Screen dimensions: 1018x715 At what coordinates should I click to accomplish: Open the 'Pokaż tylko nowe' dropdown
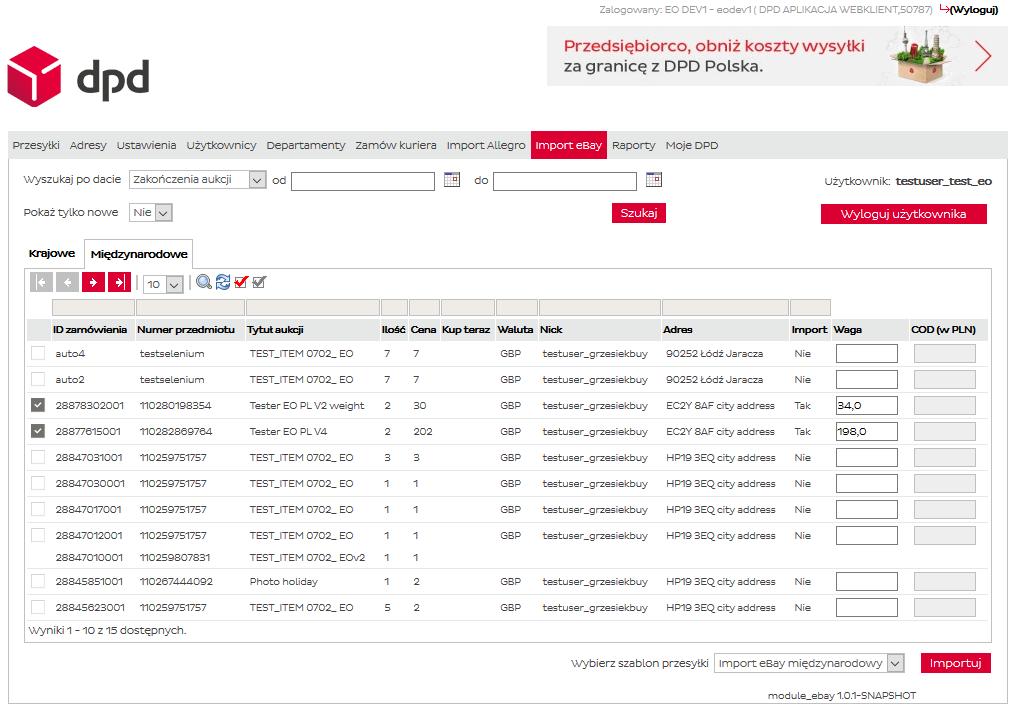tap(151, 212)
